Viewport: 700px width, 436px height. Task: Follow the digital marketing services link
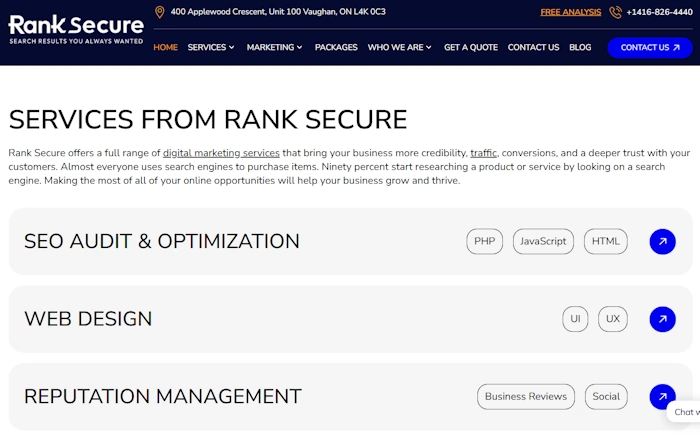pos(221,153)
